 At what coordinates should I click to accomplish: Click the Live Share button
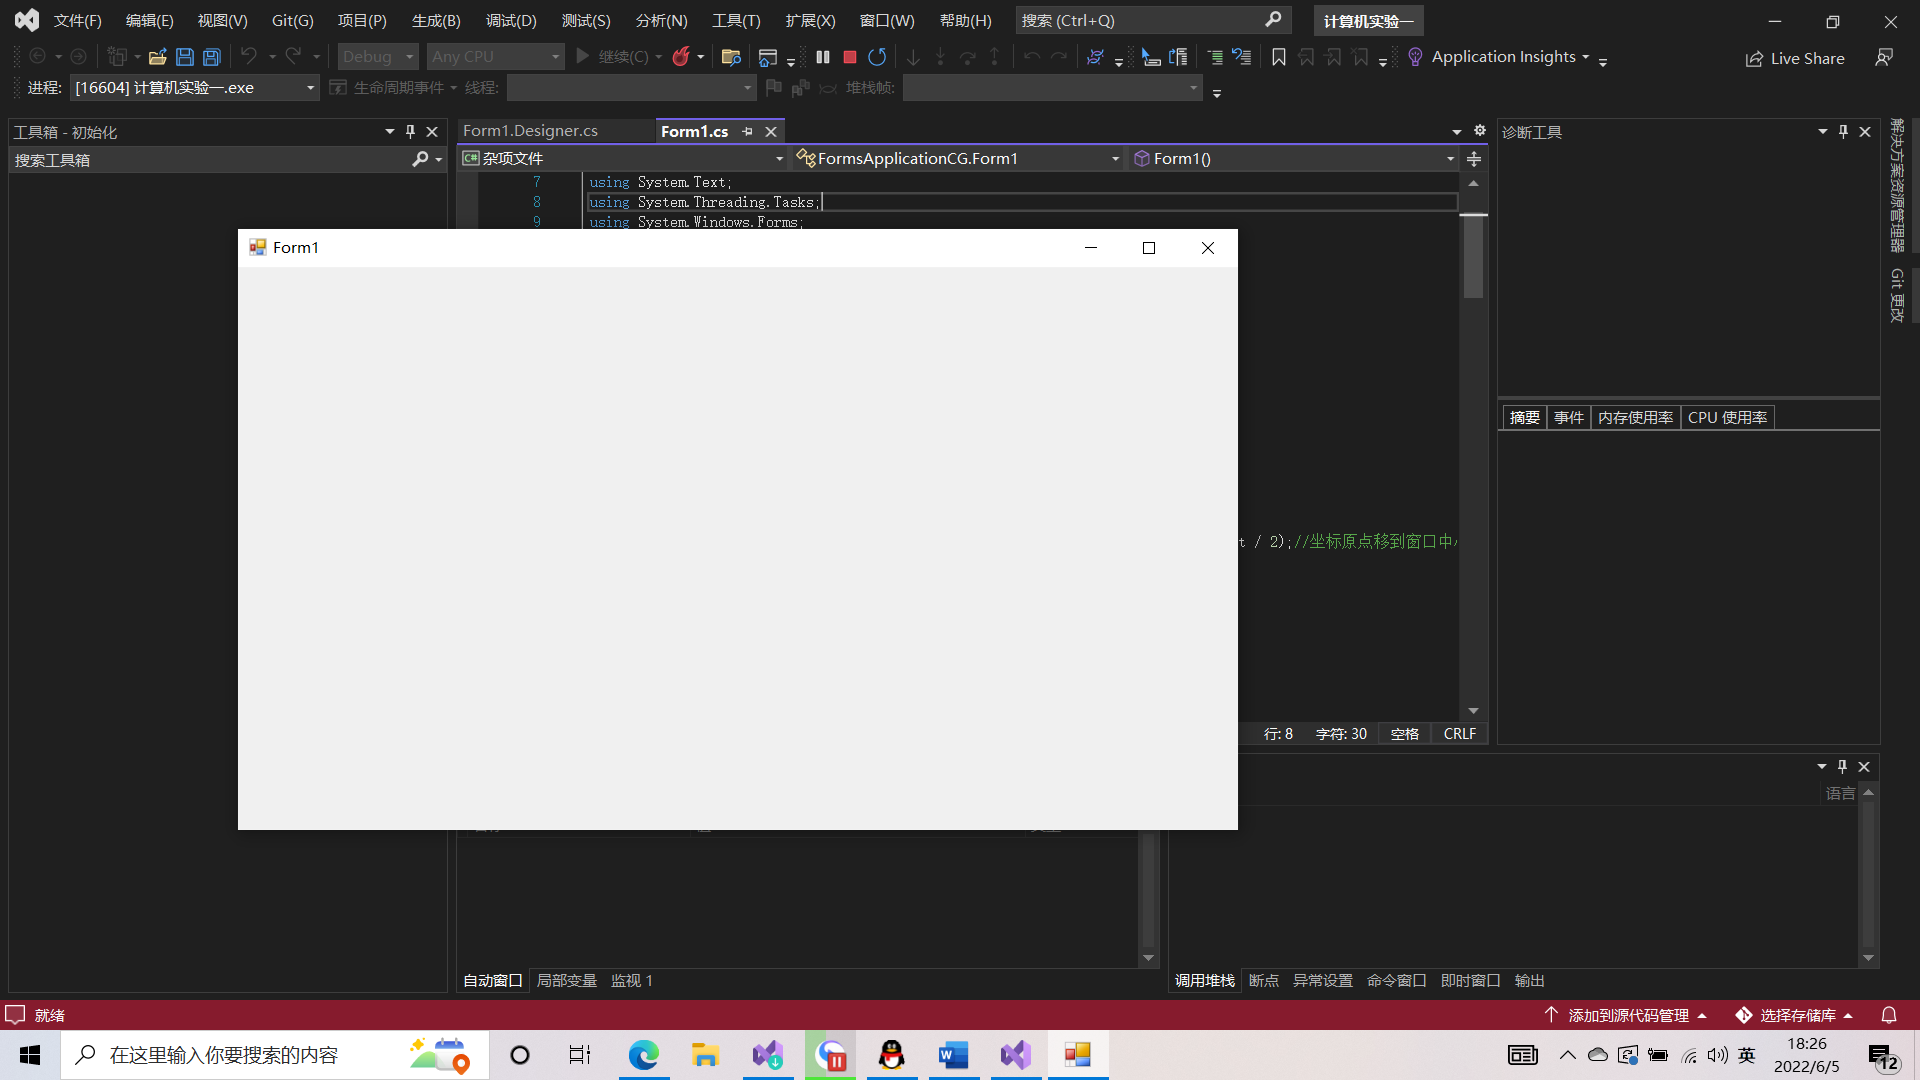tap(1795, 58)
